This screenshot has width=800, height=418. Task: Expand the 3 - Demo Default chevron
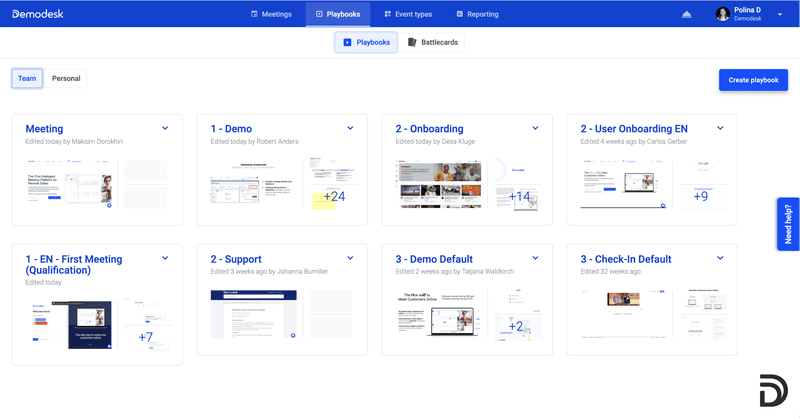[x=535, y=258]
